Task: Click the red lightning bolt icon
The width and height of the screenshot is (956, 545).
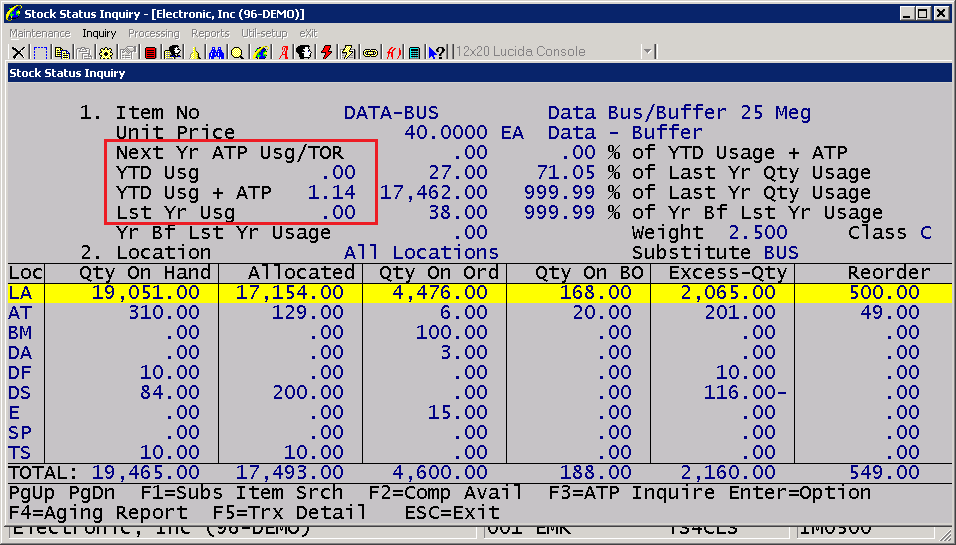Action: [326, 52]
